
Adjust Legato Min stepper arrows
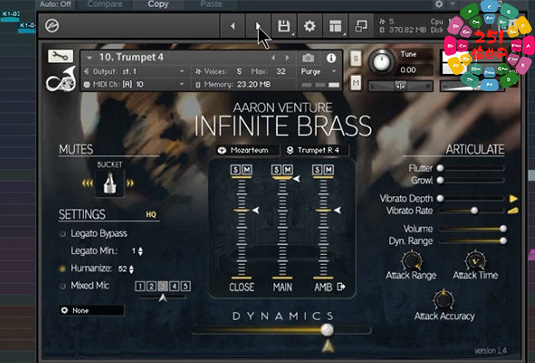pos(140,251)
